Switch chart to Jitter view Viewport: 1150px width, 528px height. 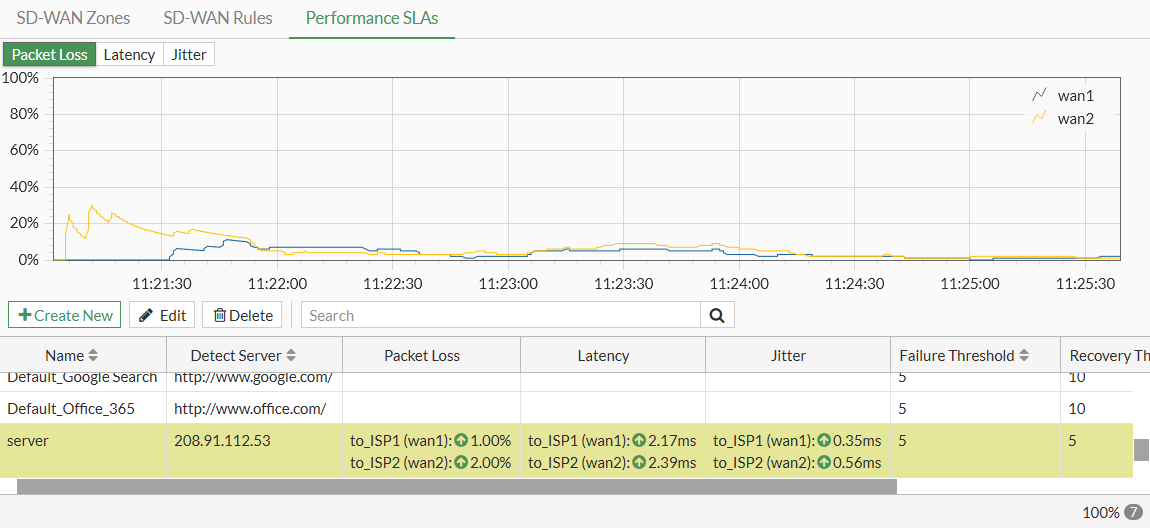(189, 55)
